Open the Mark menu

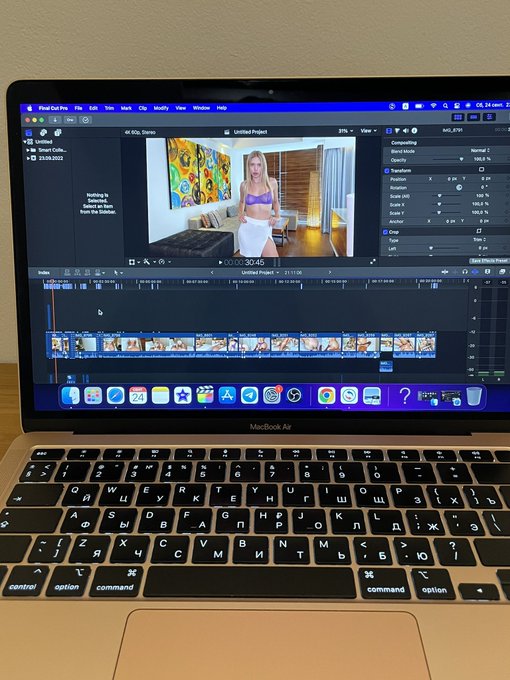[126, 108]
